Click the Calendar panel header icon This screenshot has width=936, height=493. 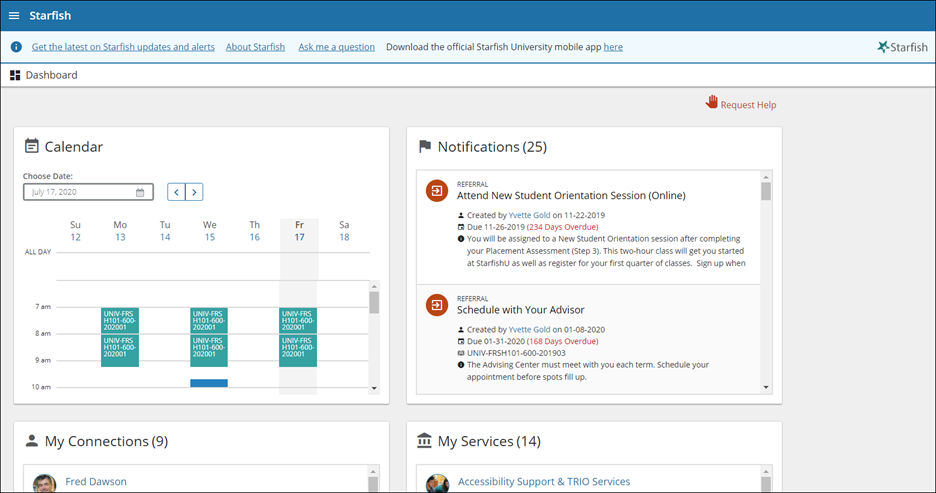coord(32,146)
